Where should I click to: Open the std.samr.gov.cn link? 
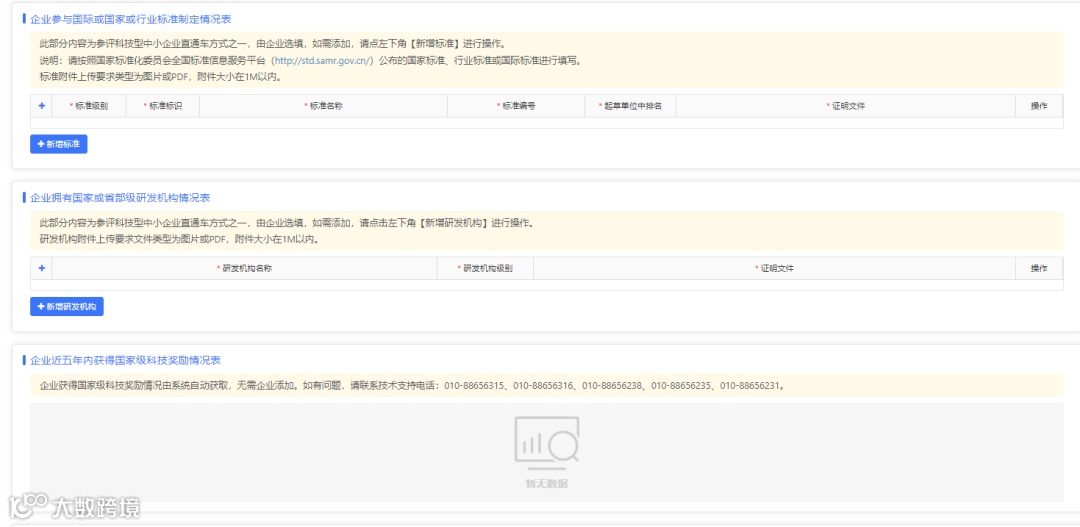coord(323,61)
